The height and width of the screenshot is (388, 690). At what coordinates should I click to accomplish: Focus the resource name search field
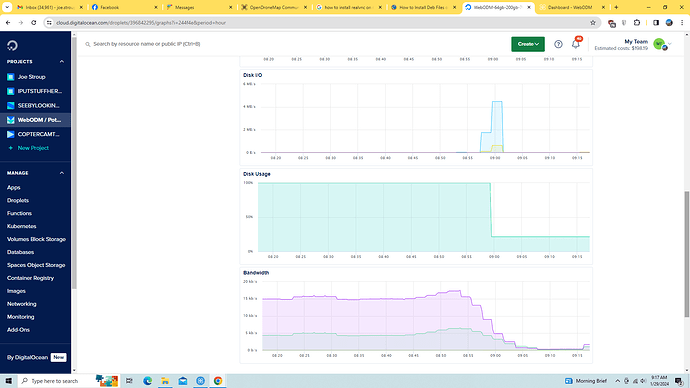(147, 44)
